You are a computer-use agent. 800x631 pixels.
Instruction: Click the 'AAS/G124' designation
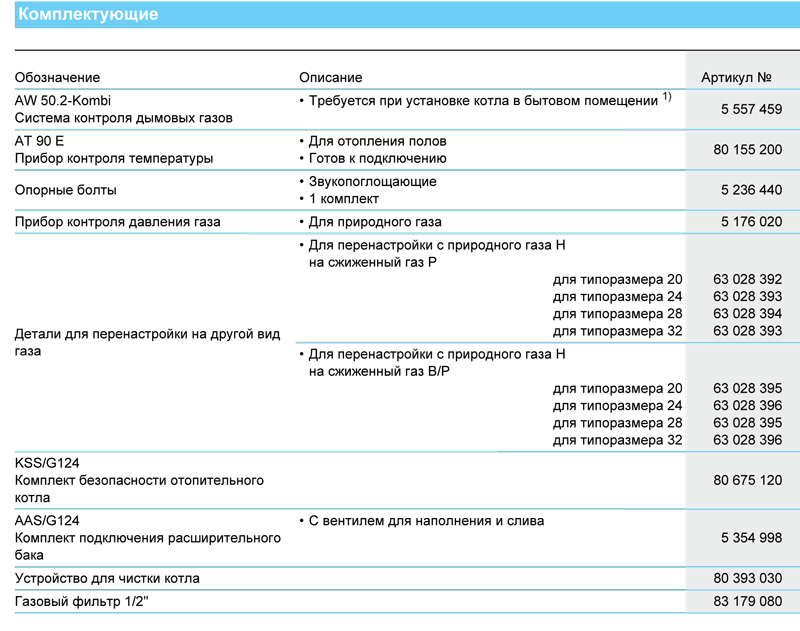pyautogui.click(x=47, y=521)
